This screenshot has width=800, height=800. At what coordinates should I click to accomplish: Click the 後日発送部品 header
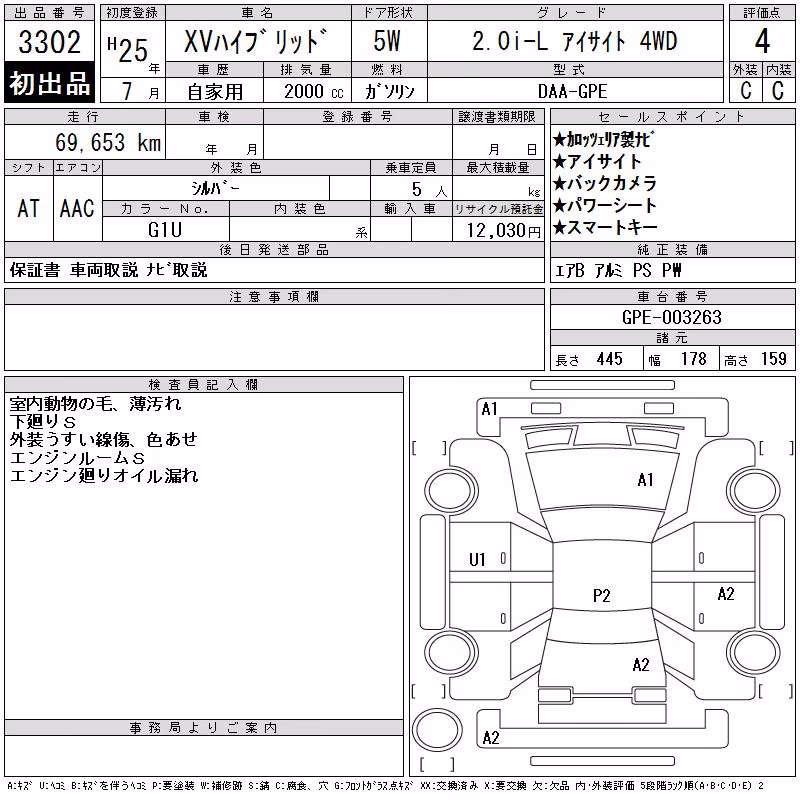pos(274,249)
